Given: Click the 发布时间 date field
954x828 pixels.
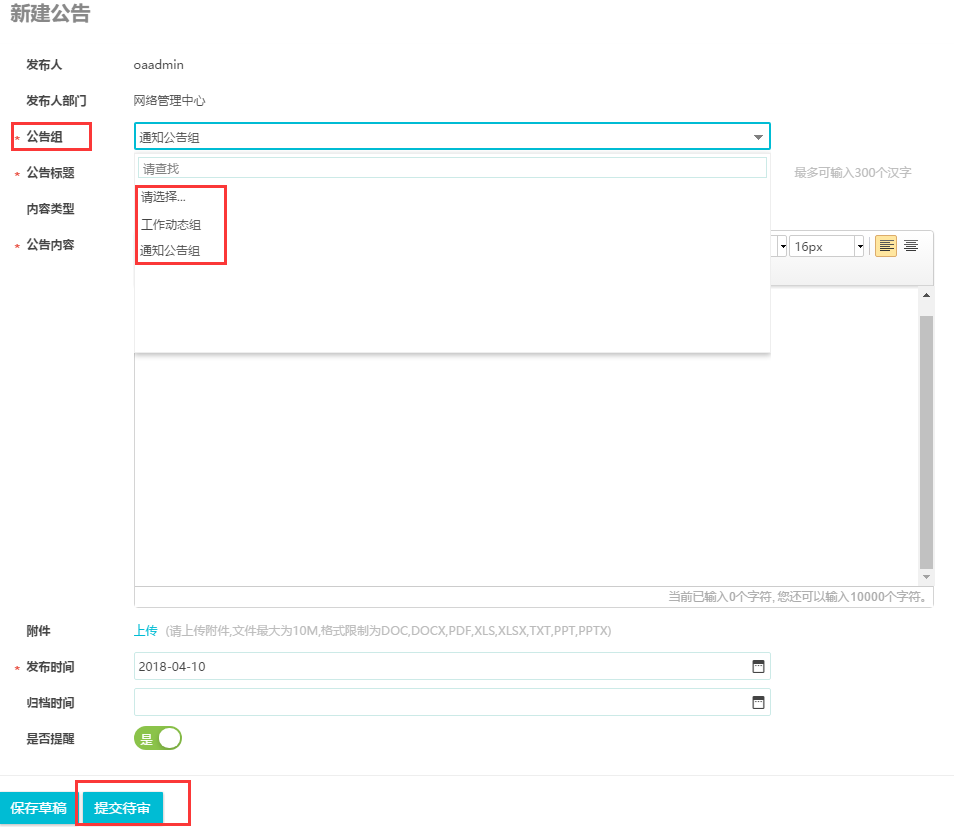Looking at the screenshot, I should (x=452, y=666).
